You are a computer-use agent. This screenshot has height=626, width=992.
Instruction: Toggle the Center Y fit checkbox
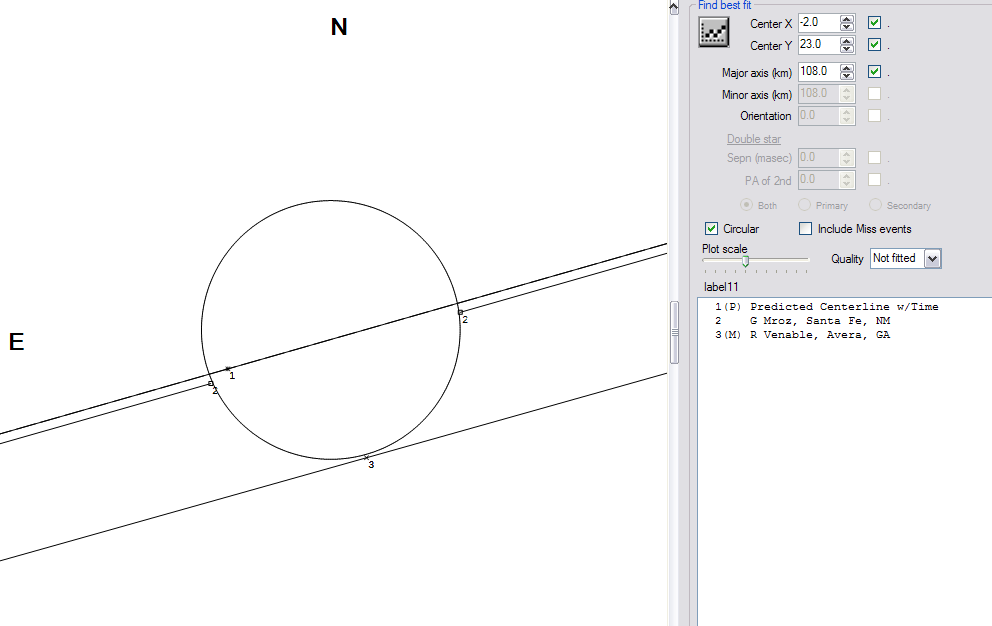pos(874,45)
